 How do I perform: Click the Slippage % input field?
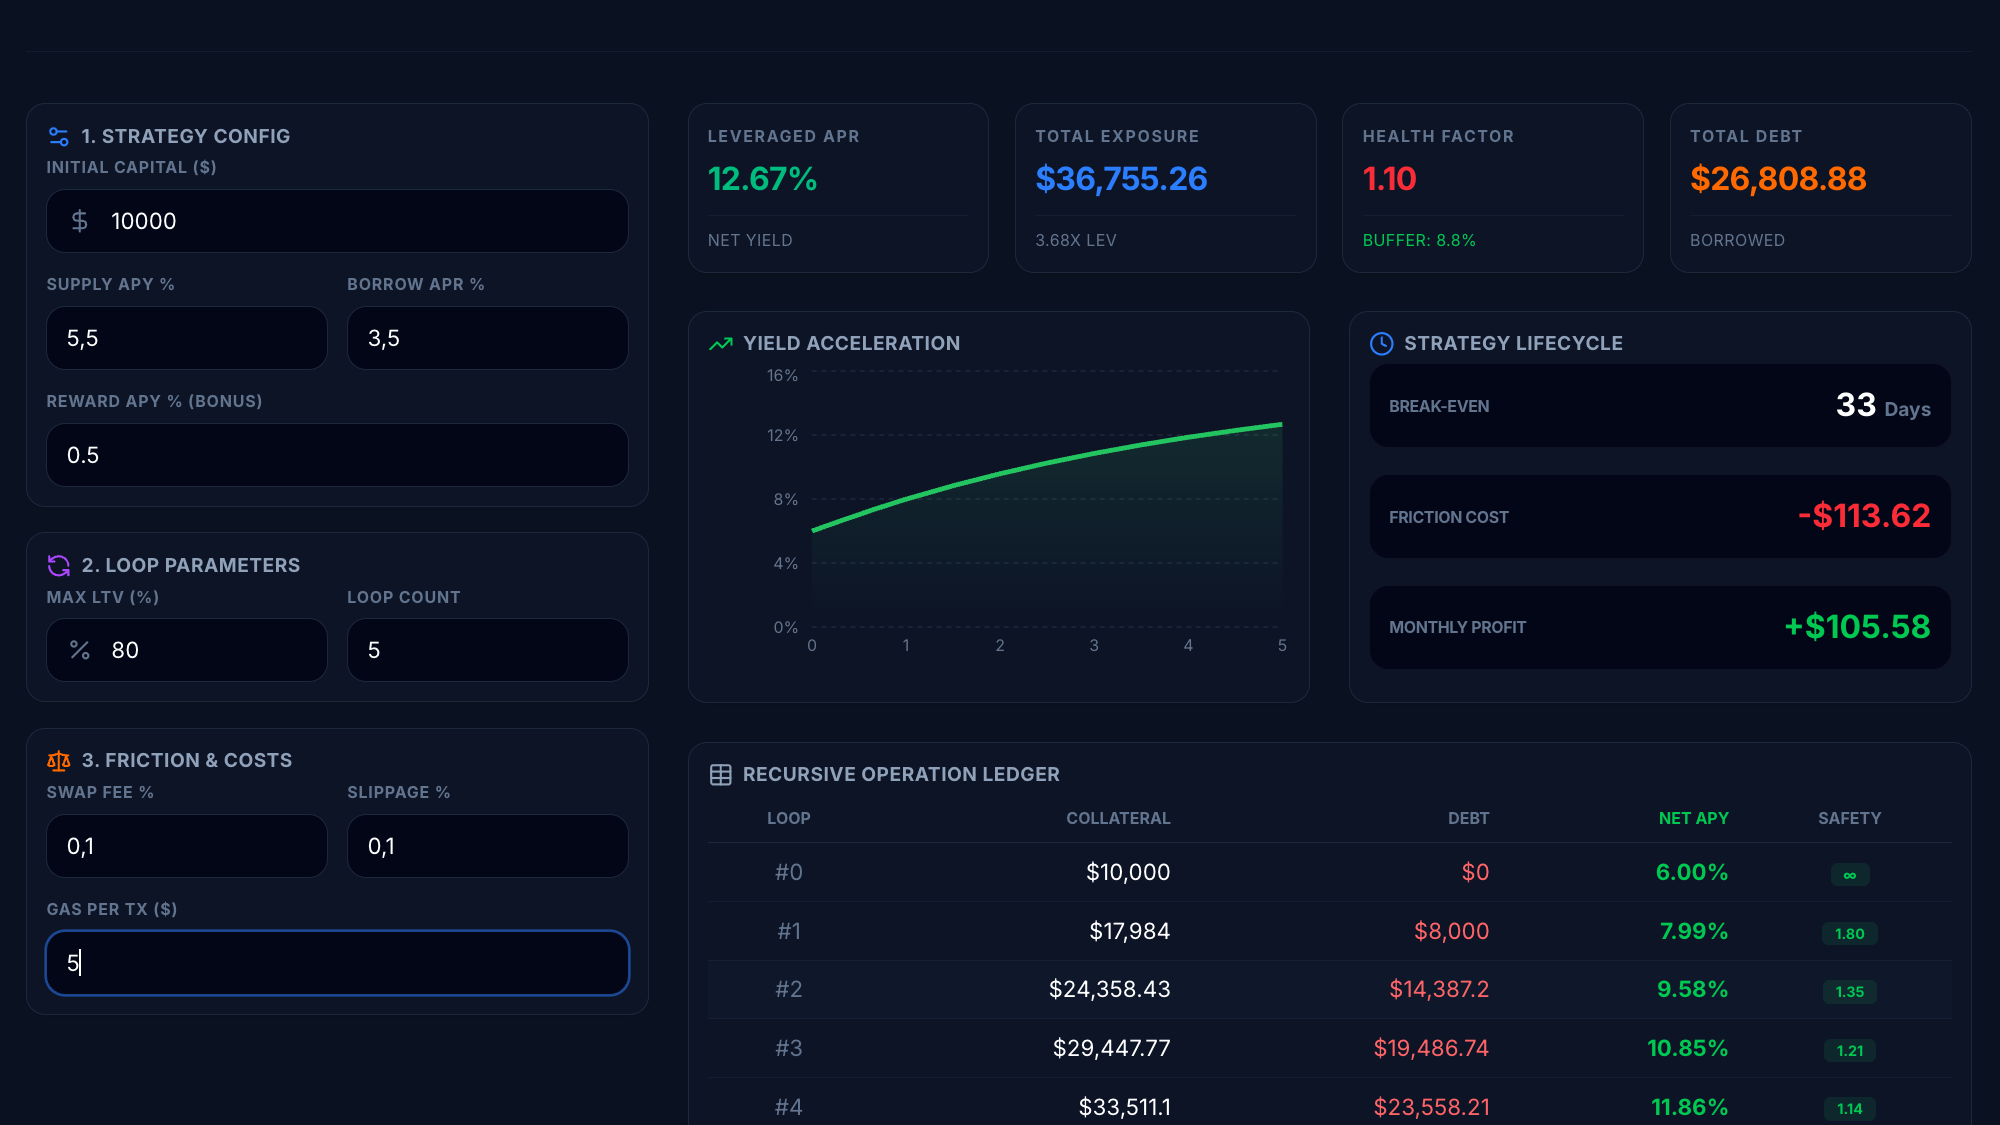(487, 846)
